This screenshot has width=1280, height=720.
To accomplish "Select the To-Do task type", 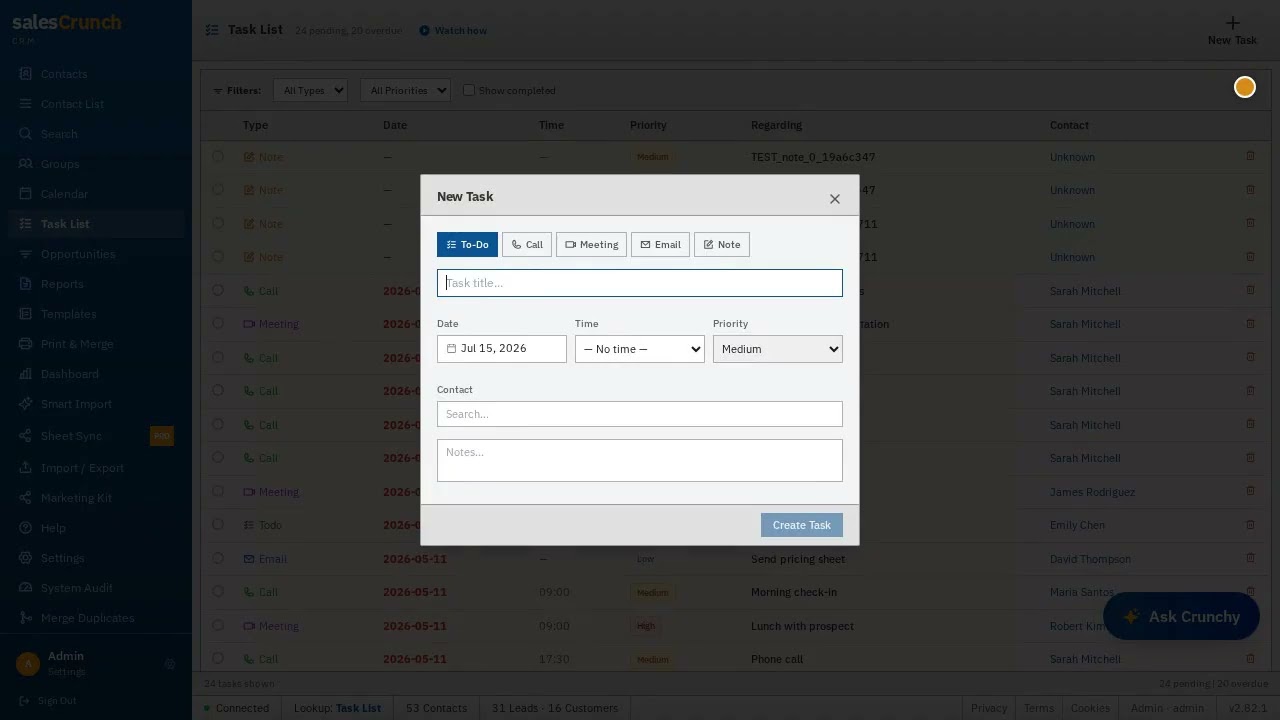I will tap(467, 245).
